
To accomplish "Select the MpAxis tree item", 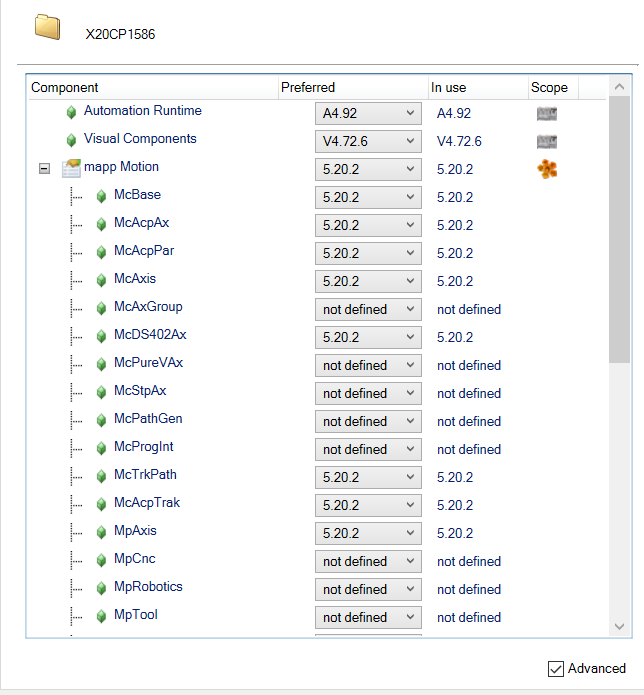I will [x=135, y=531].
